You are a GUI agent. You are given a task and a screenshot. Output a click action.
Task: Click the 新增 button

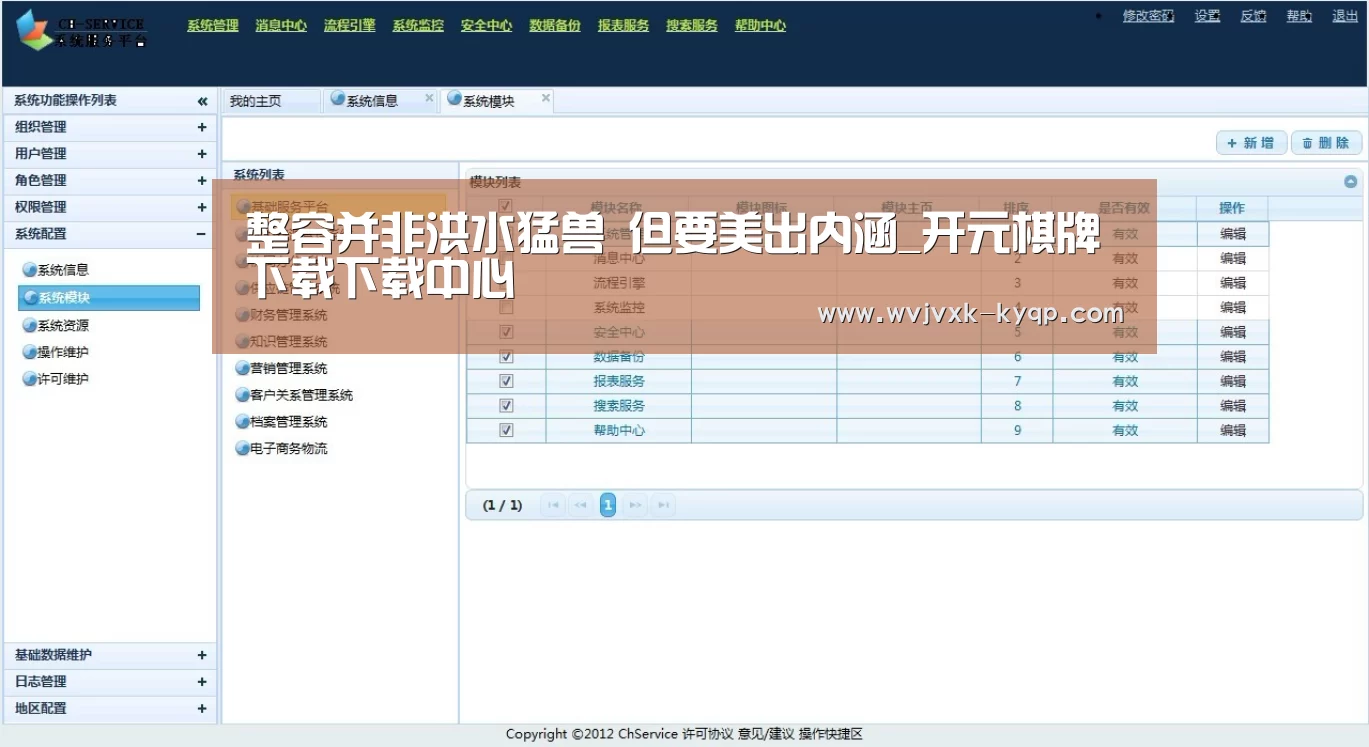click(x=1251, y=143)
